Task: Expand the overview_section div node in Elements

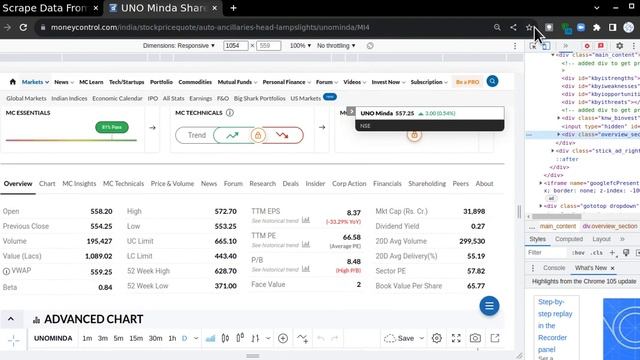Action: 559,134
